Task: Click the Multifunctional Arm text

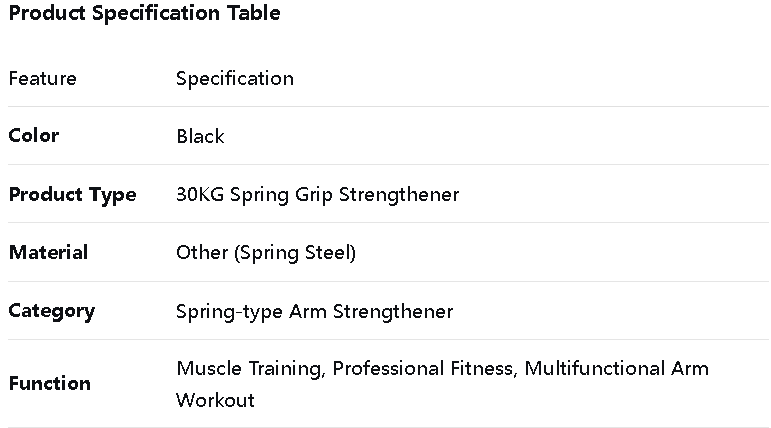Action: (x=616, y=368)
